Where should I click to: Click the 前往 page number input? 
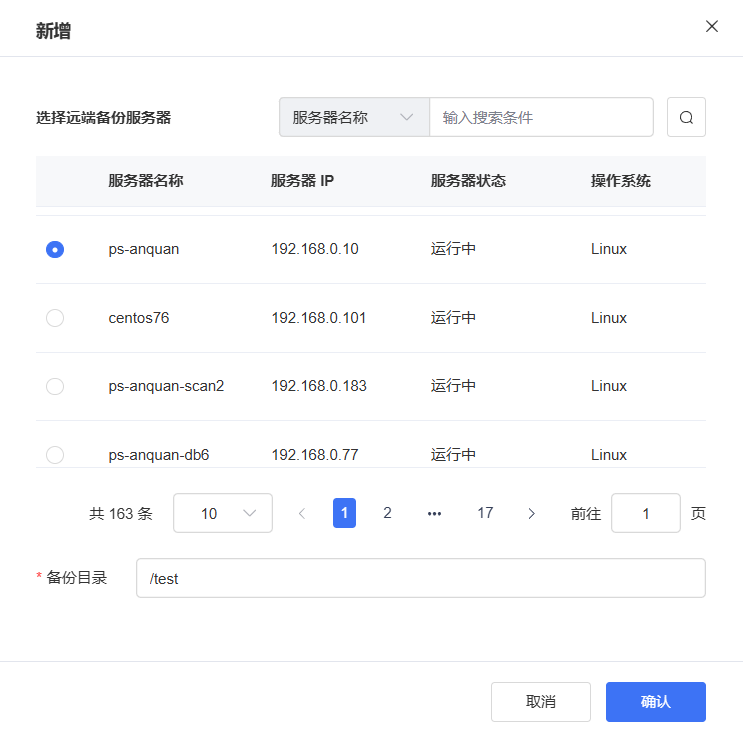coord(645,513)
